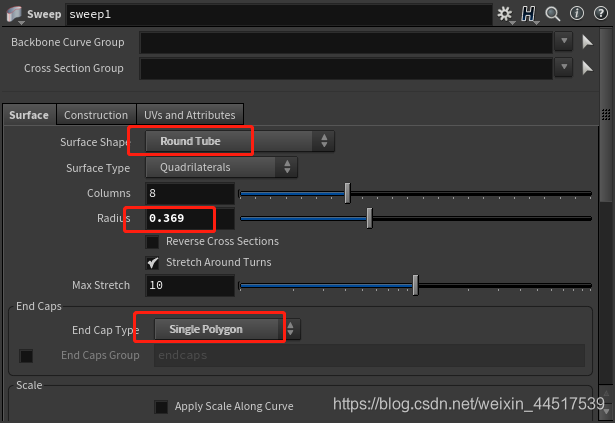Switch to the Construction tab
The height and width of the screenshot is (423, 615).
96,115
